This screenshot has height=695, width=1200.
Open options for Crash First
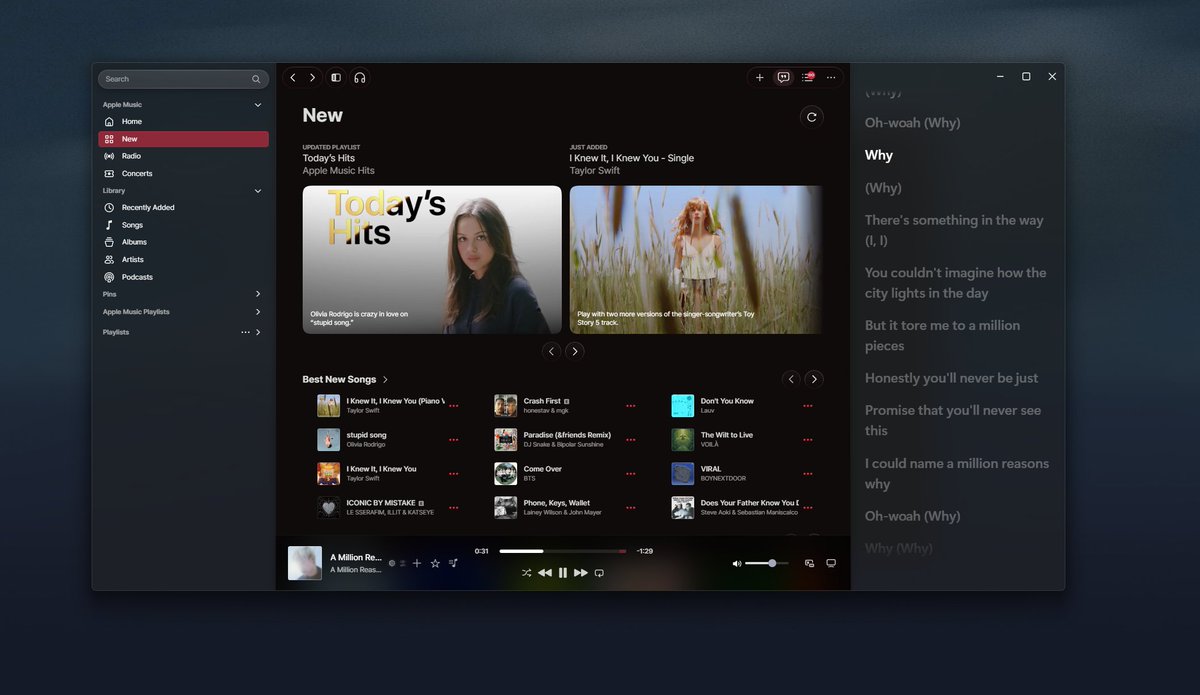point(631,406)
